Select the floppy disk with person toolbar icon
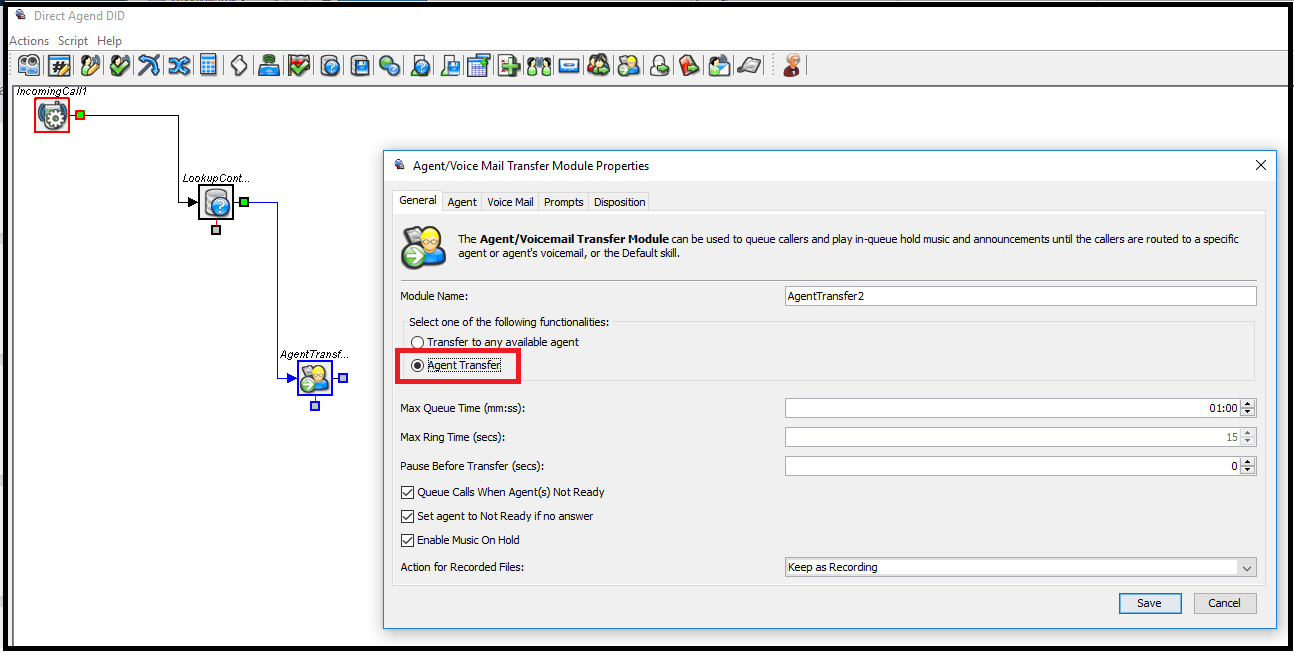The image size is (1294, 655). [x=450, y=66]
